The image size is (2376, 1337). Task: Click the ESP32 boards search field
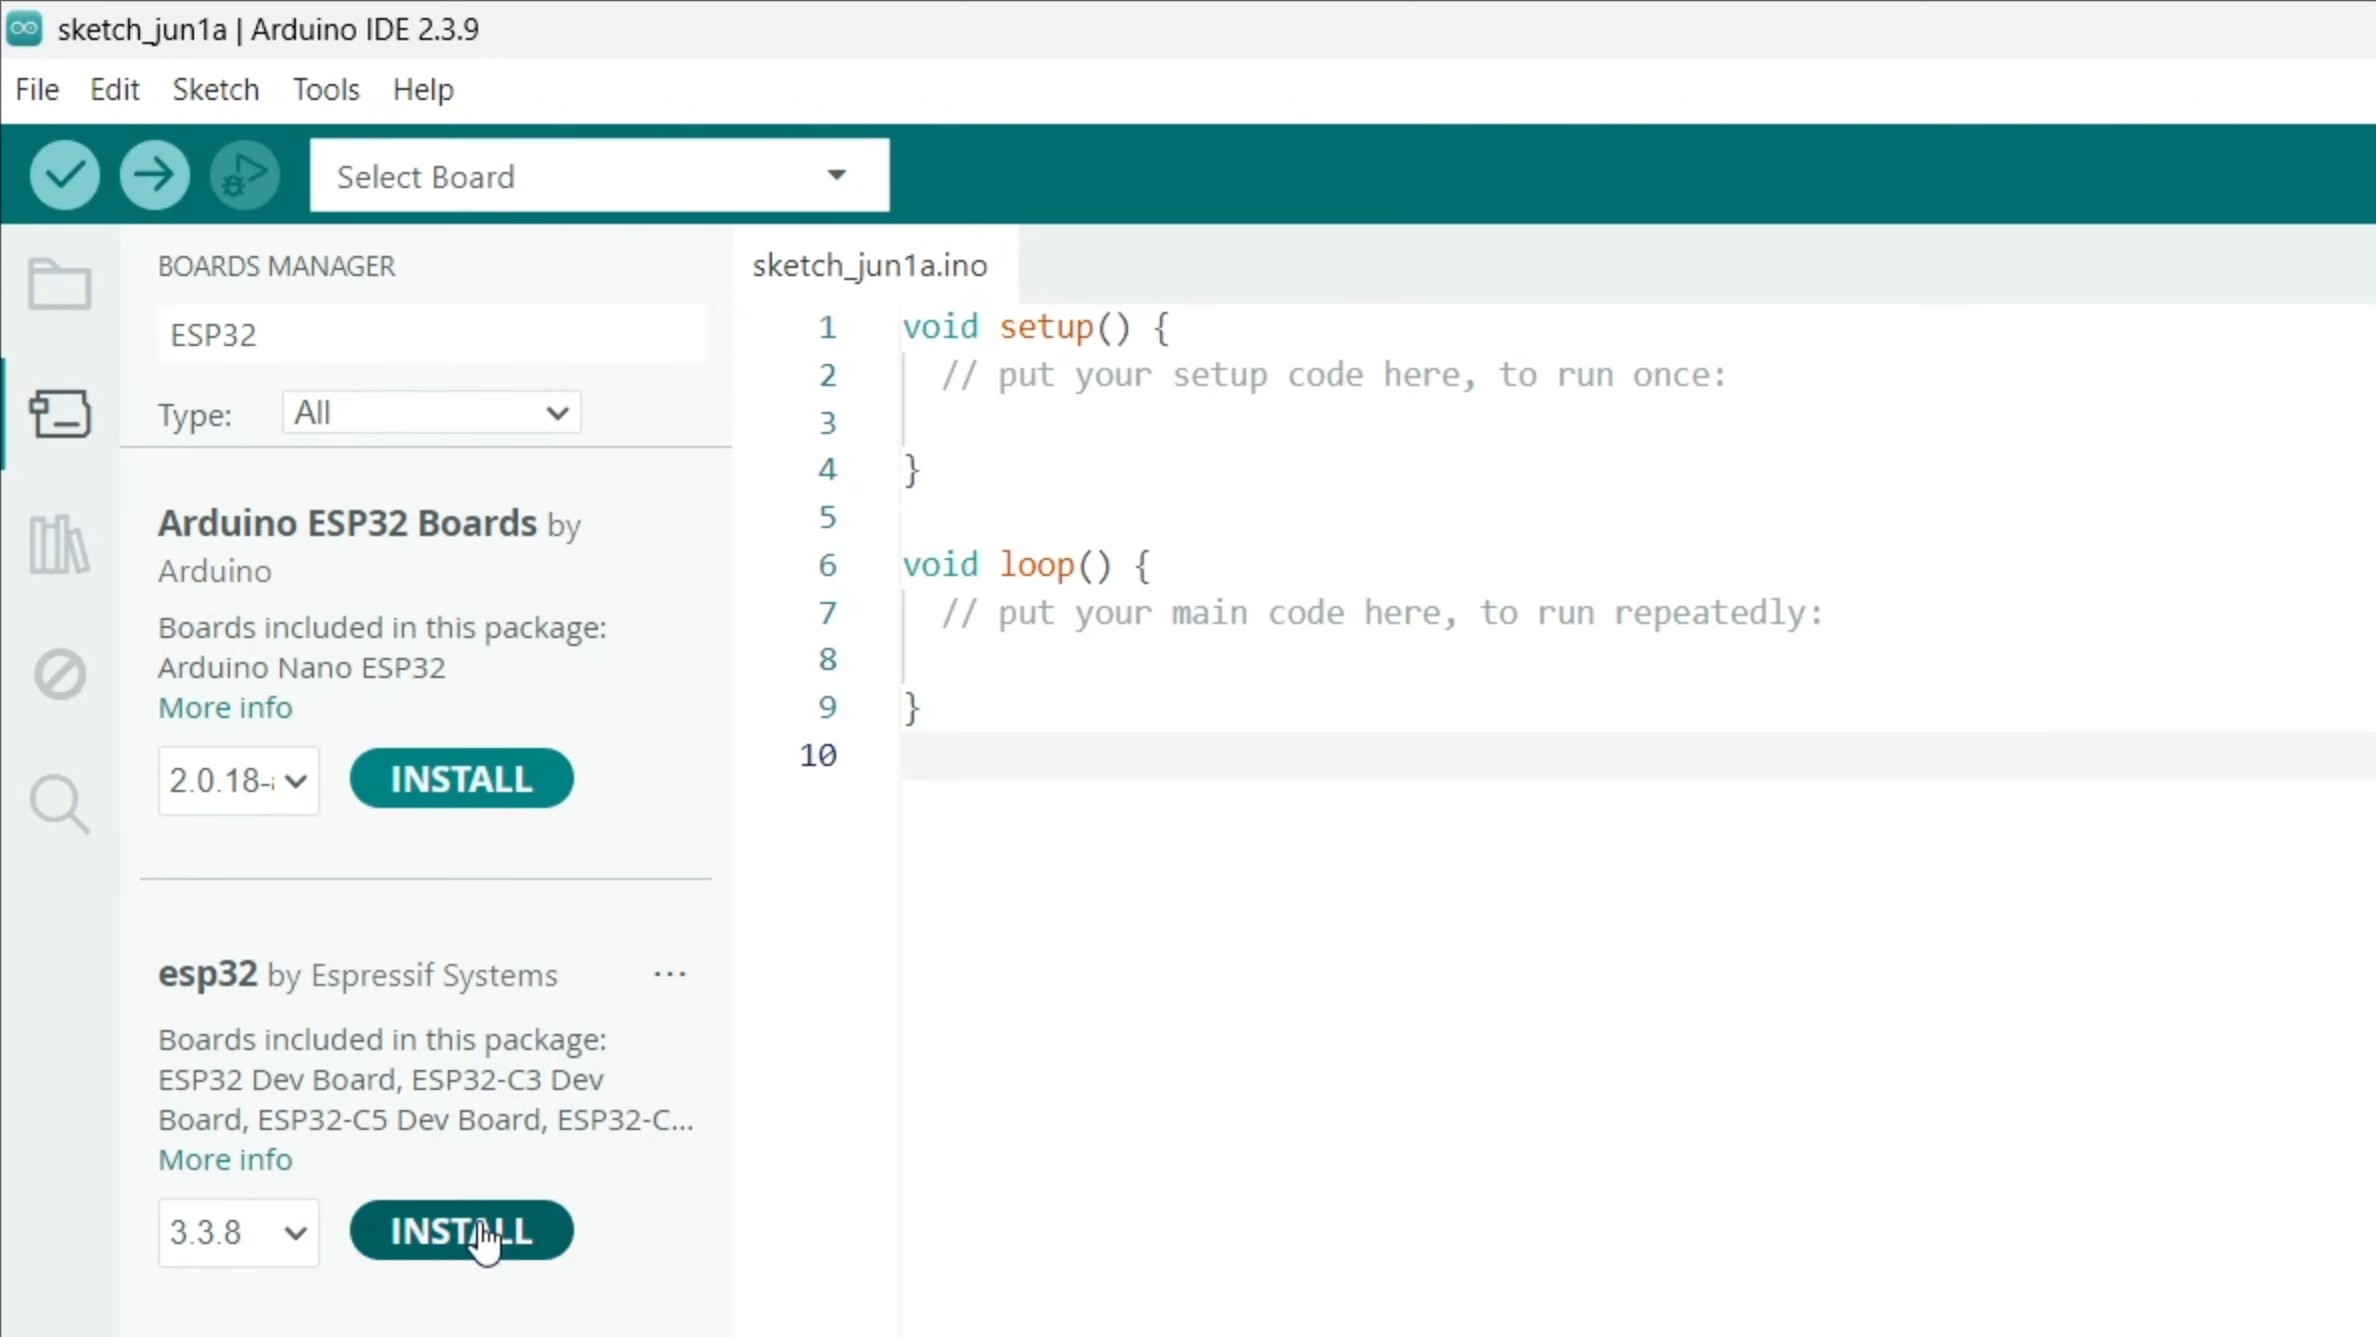click(x=432, y=334)
